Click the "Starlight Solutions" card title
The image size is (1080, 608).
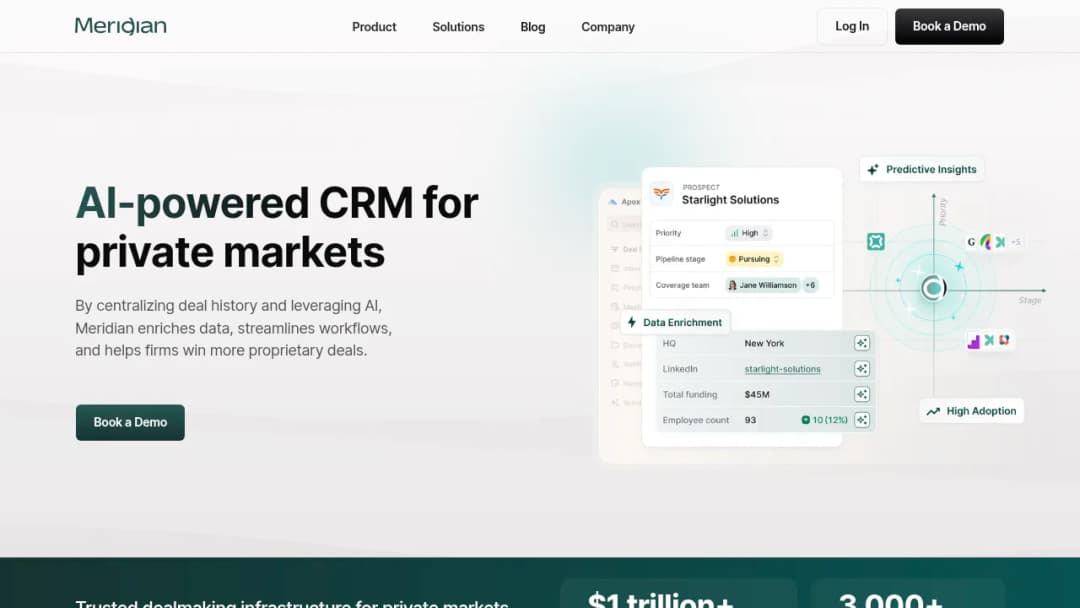point(730,200)
